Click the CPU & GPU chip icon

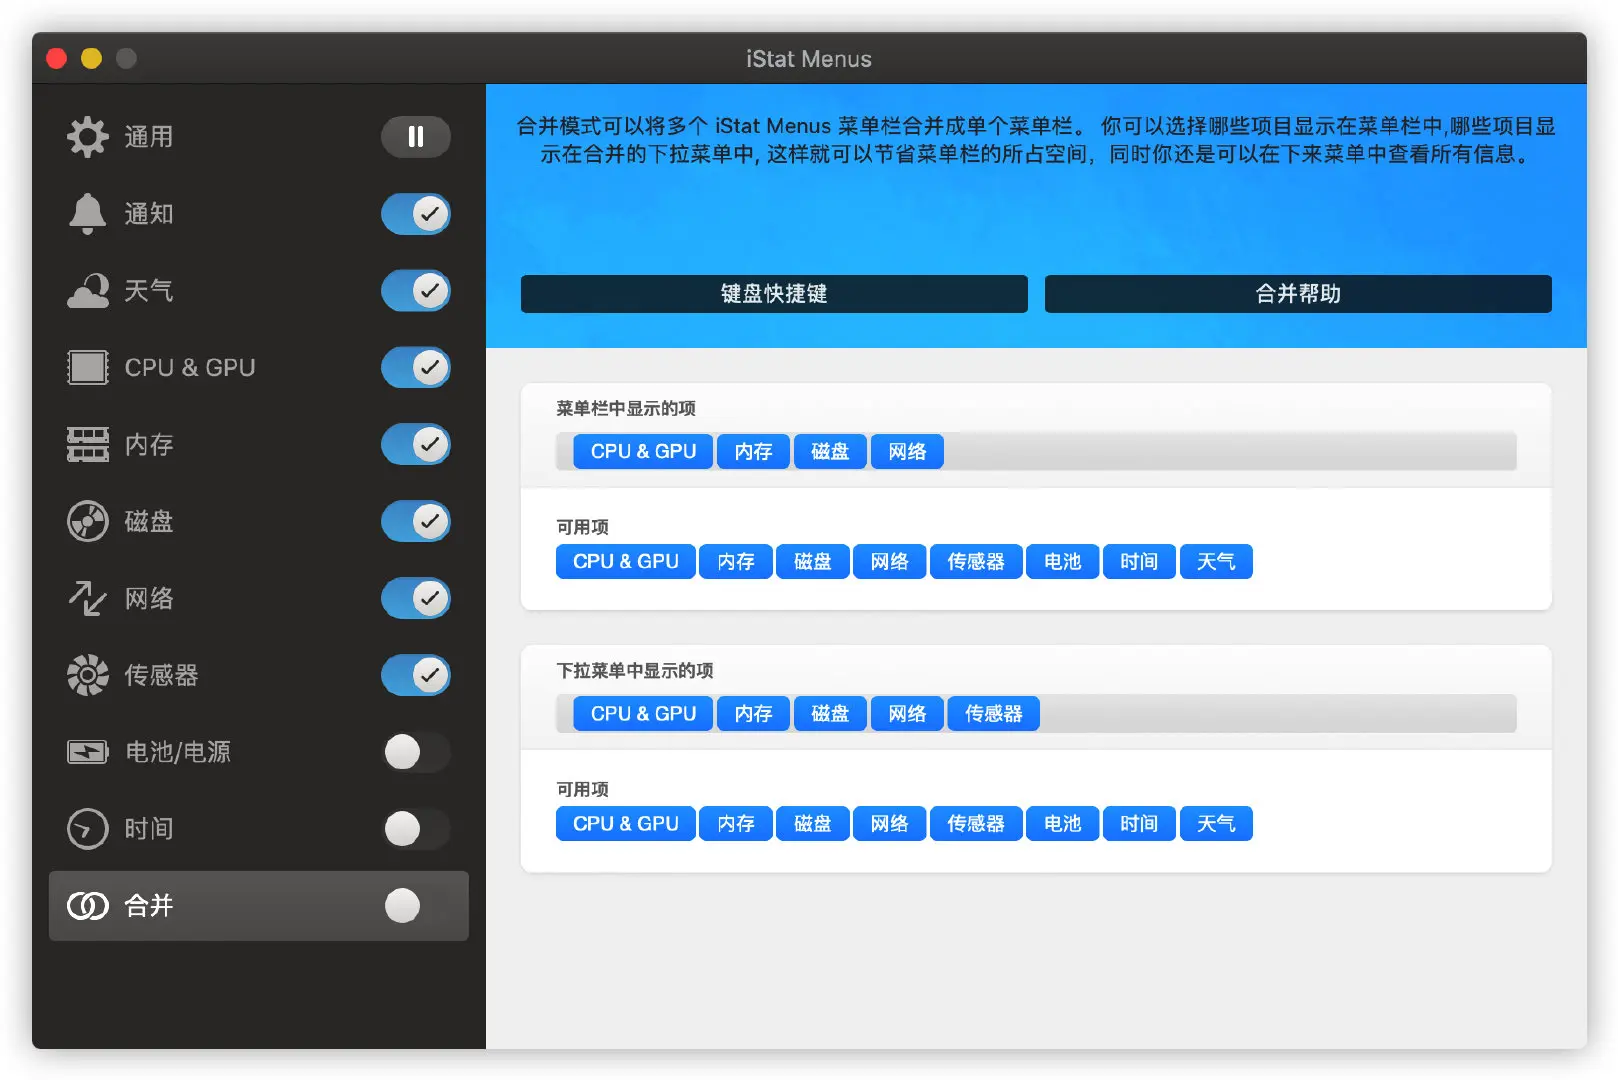click(x=88, y=368)
